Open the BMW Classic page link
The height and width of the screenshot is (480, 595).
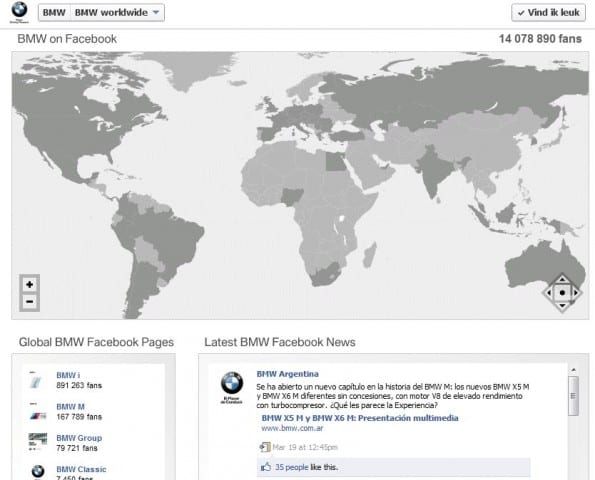(x=81, y=469)
